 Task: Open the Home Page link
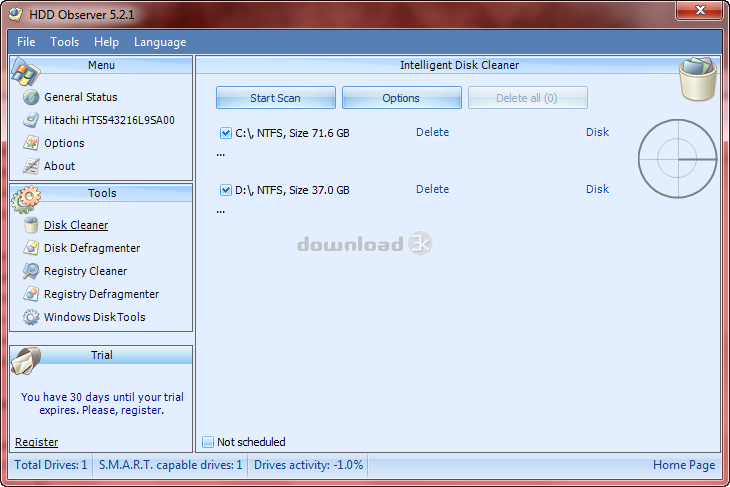684,465
